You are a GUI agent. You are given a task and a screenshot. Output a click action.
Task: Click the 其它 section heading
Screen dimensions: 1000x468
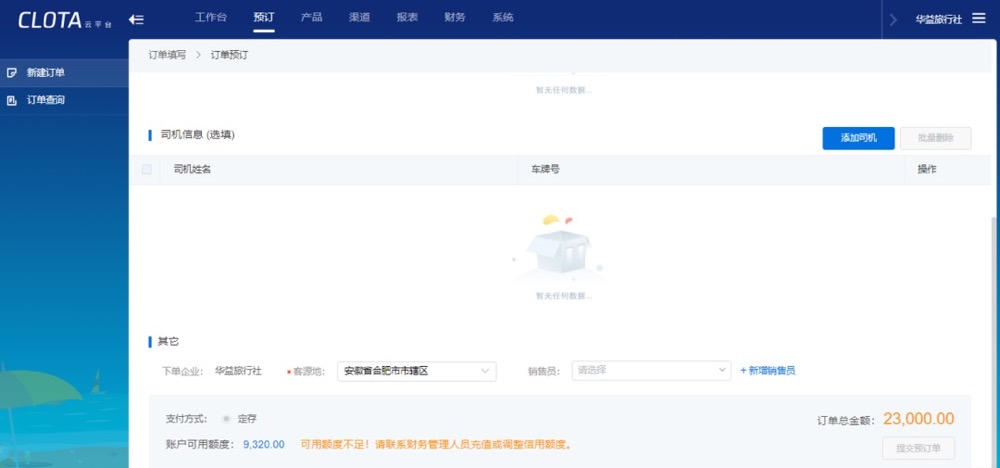[168, 342]
